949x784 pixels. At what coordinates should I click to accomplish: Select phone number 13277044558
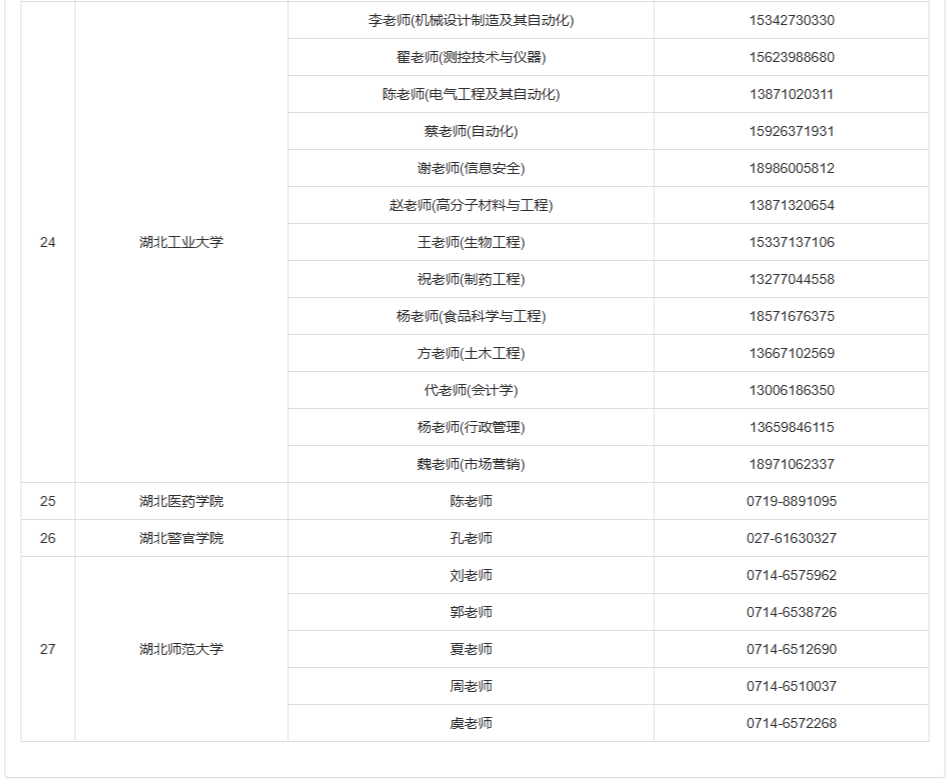(x=792, y=279)
